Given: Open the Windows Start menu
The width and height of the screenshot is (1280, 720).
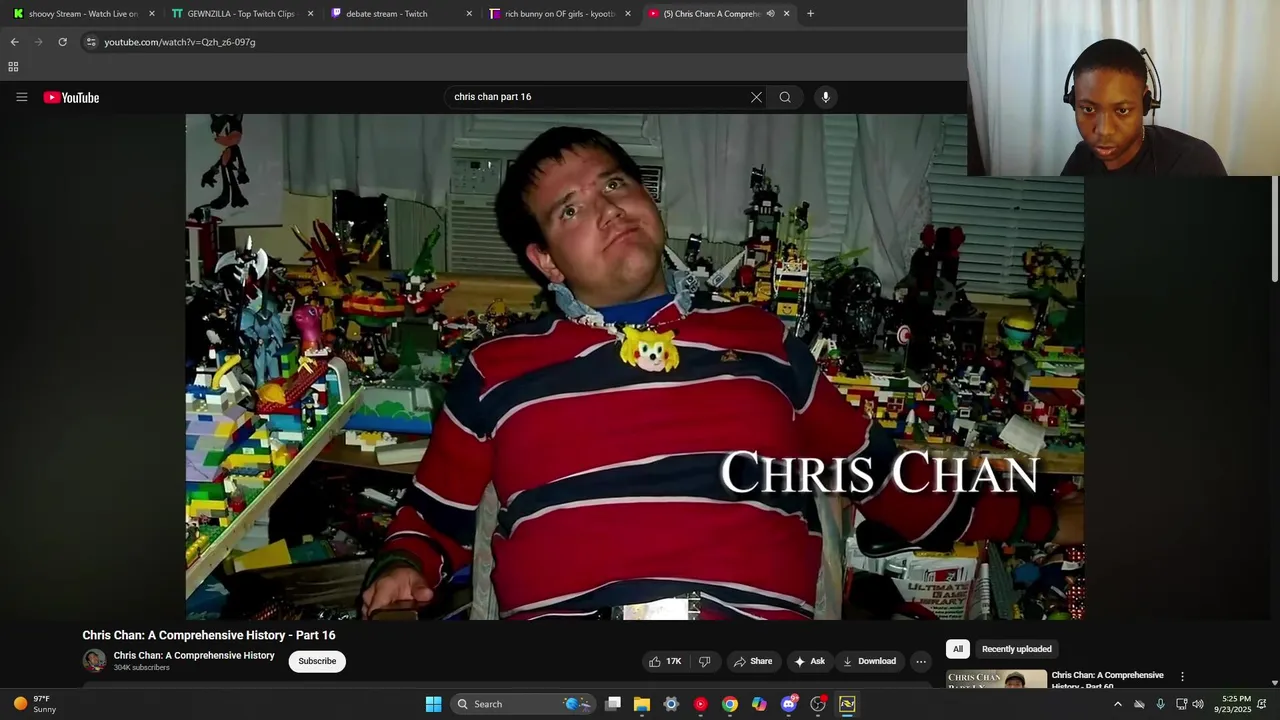Looking at the screenshot, I should pos(433,704).
